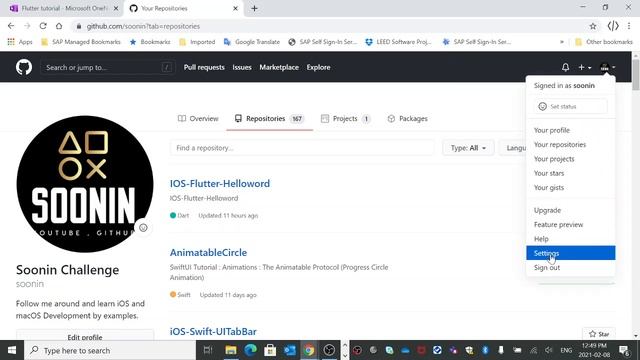Image resolution: width=640 pixels, height=360 pixels.
Task: Open Google Translate bookmark
Action: point(251,42)
